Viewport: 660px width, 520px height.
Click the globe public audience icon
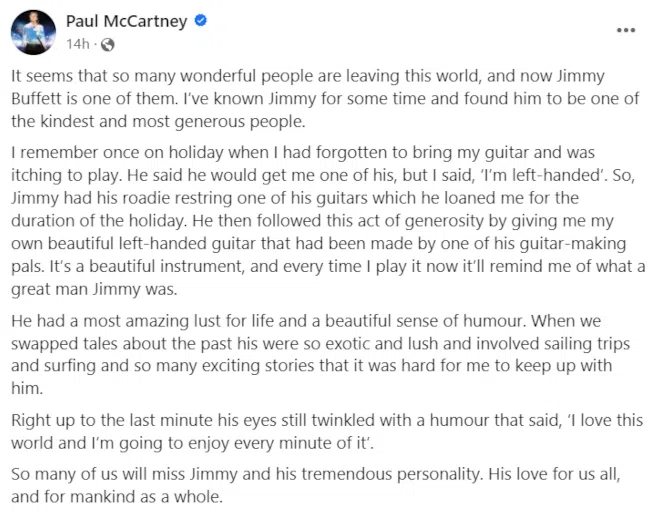coord(107,44)
